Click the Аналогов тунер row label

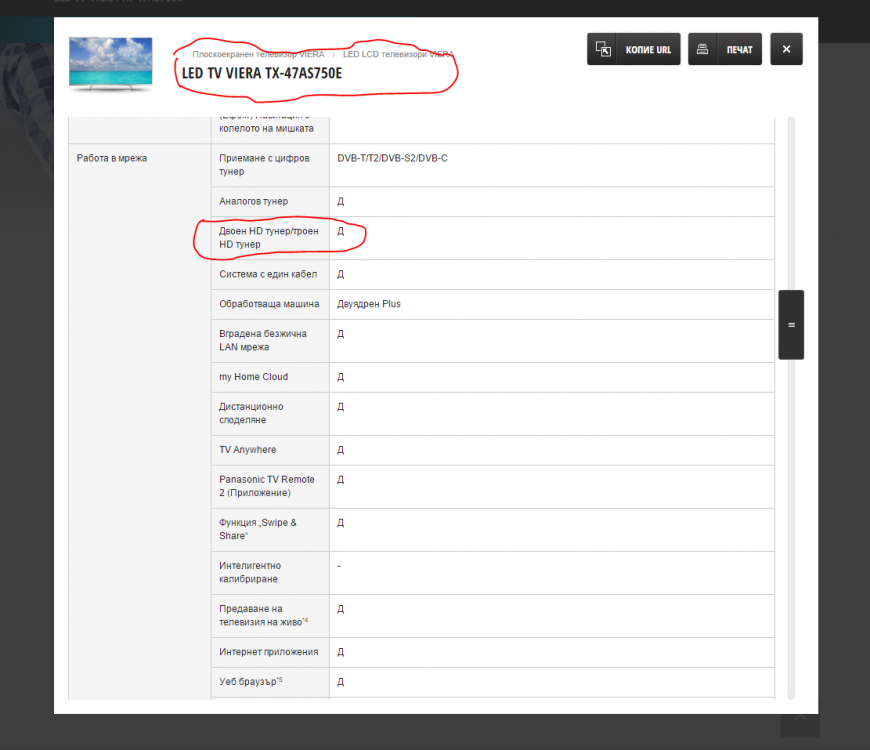point(253,201)
